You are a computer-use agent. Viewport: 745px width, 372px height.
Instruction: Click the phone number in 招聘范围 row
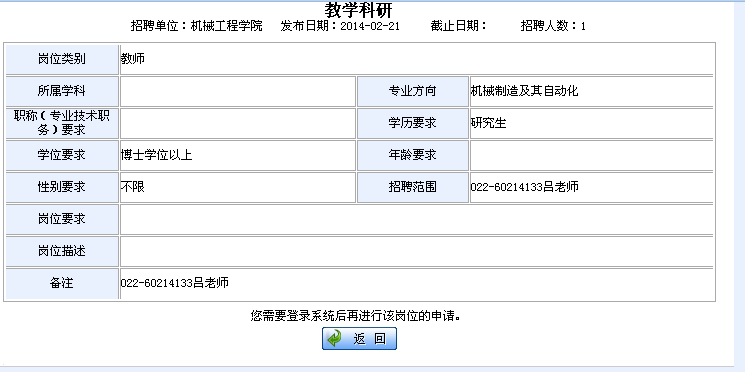[506, 187]
